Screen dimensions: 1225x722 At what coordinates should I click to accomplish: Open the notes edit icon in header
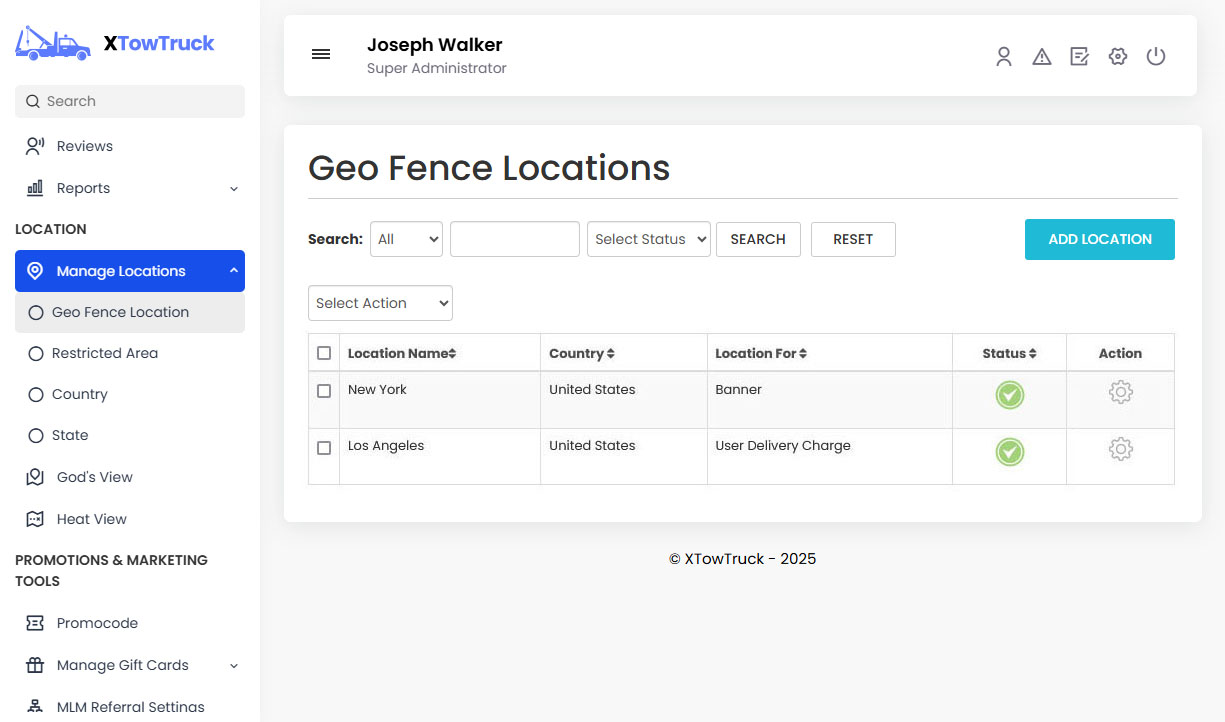point(1080,57)
